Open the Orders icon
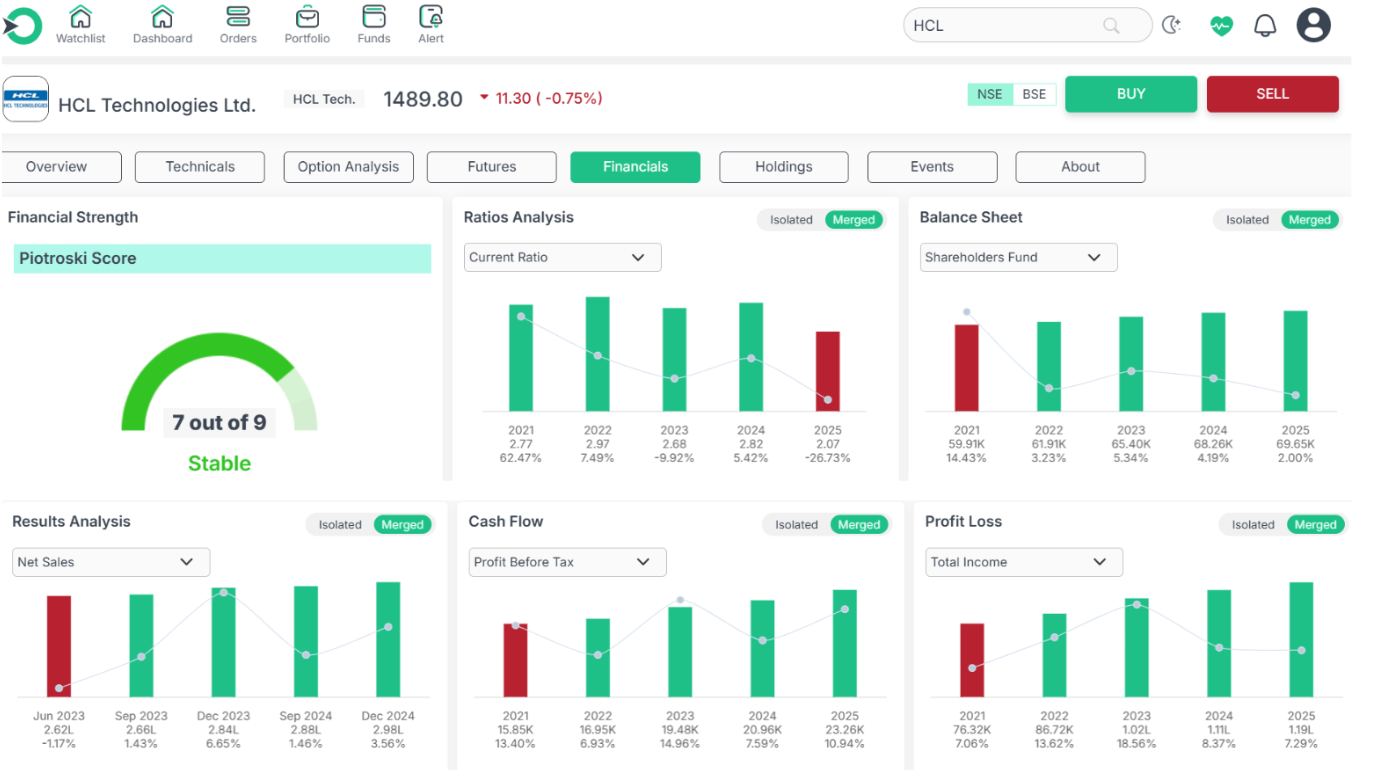 point(238,17)
